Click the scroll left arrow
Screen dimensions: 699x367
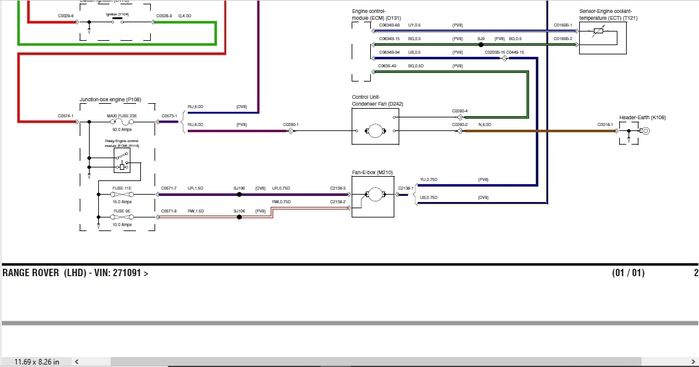[77, 362]
